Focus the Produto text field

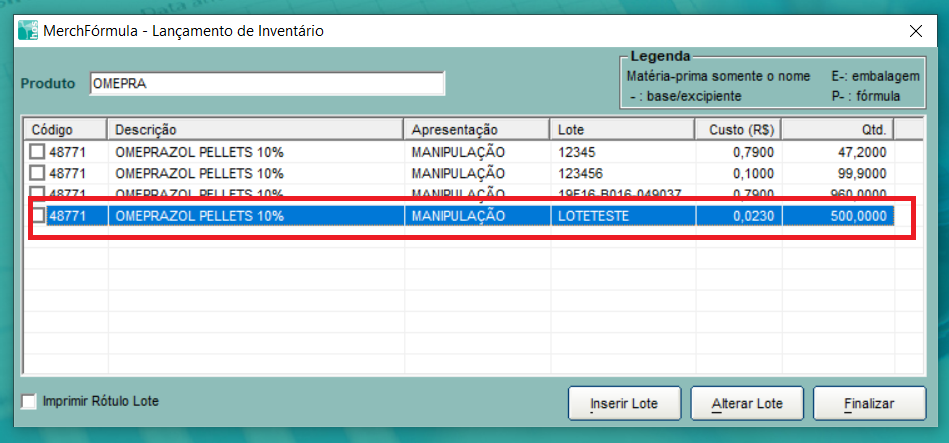tap(265, 84)
